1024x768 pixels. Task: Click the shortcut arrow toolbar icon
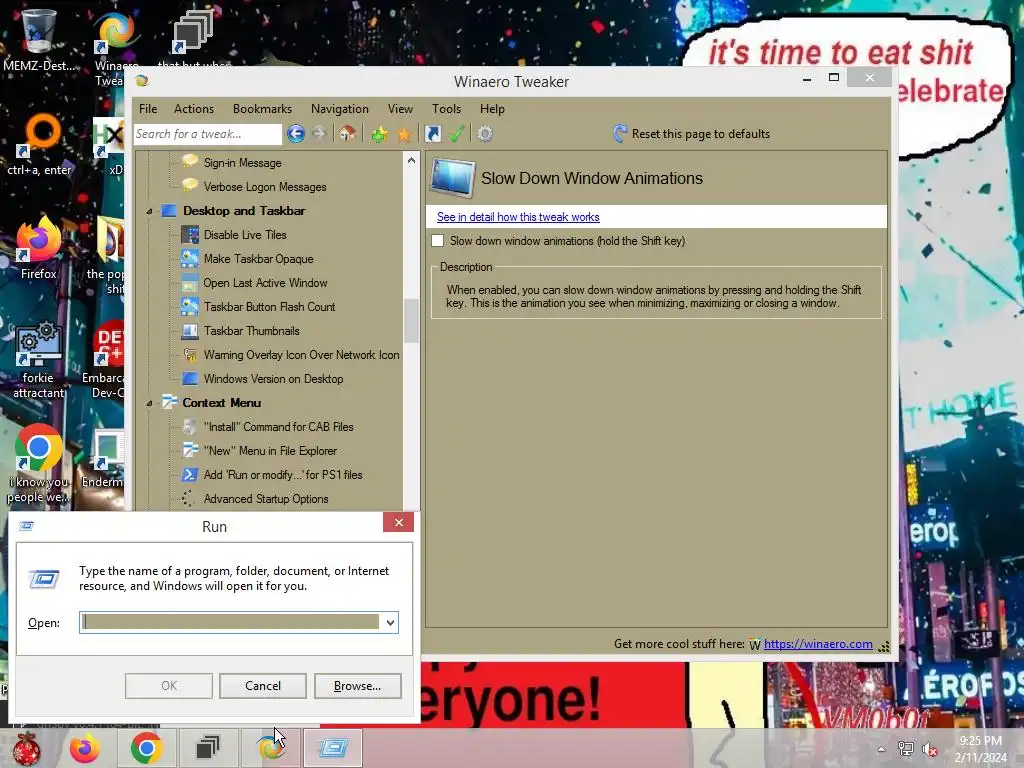(432, 134)
